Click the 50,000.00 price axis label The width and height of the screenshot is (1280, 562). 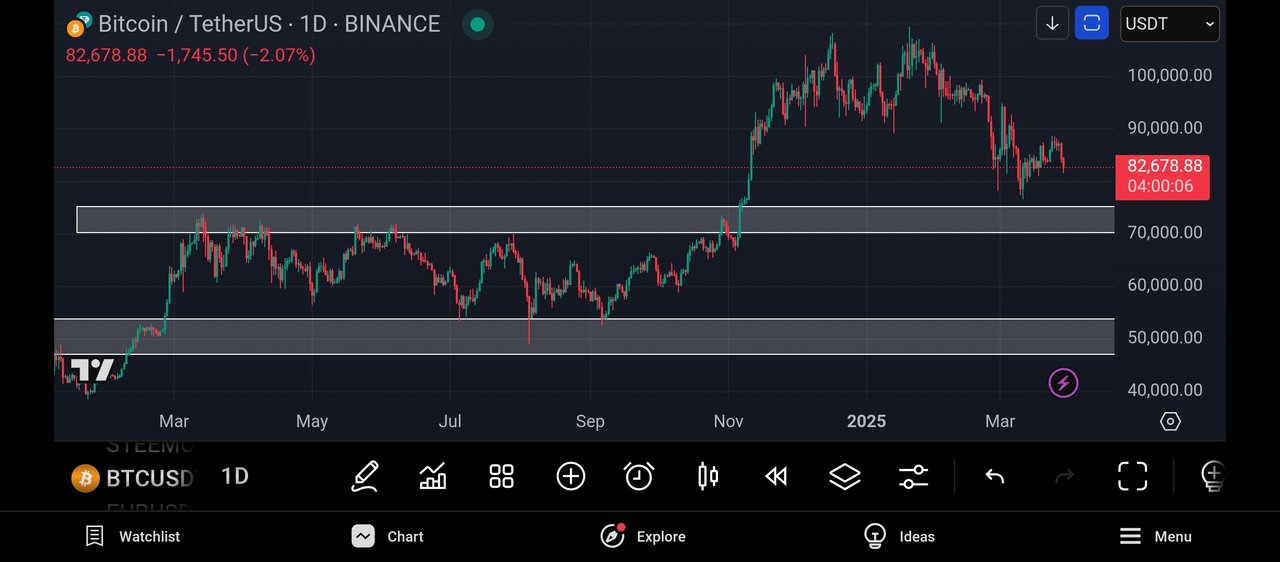tap(1165, 338)
